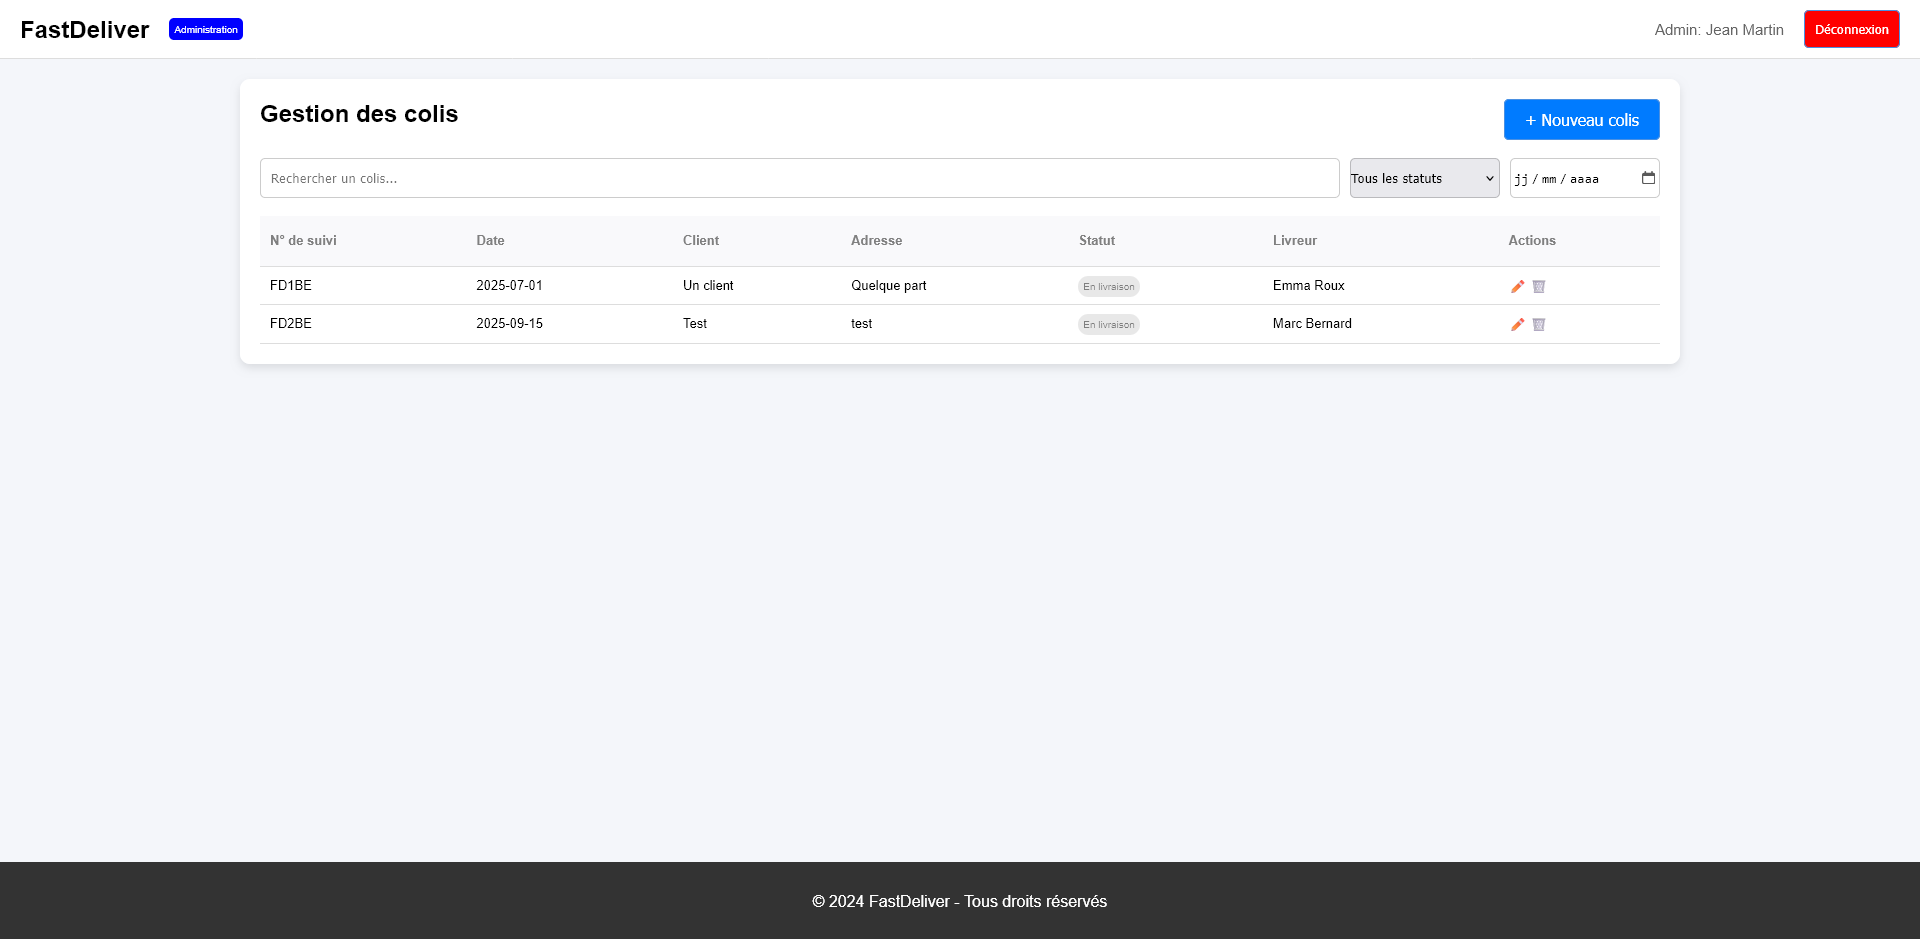Delete the FD2BE parcel via trash icon
The width and height of the screenshot is (1920, 939).
[1539, 324]
